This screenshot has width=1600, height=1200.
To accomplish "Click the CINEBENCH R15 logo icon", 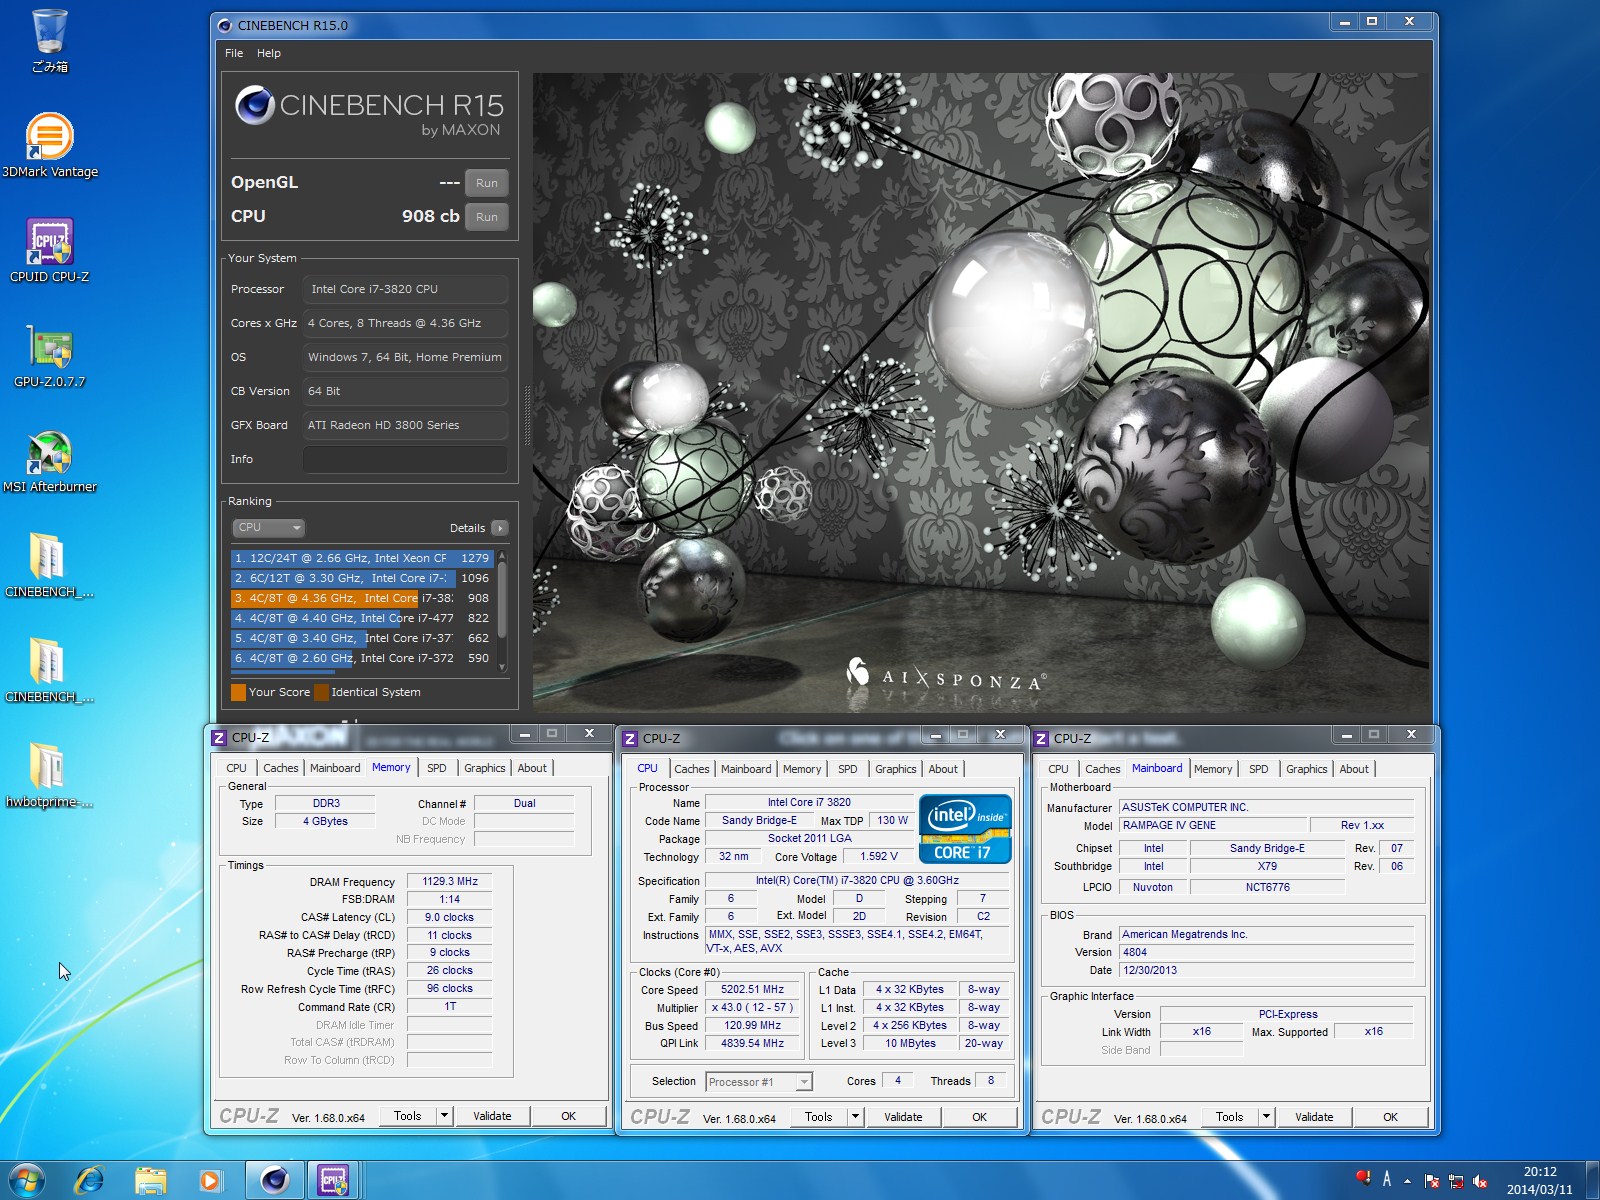I will click(254, 105).
